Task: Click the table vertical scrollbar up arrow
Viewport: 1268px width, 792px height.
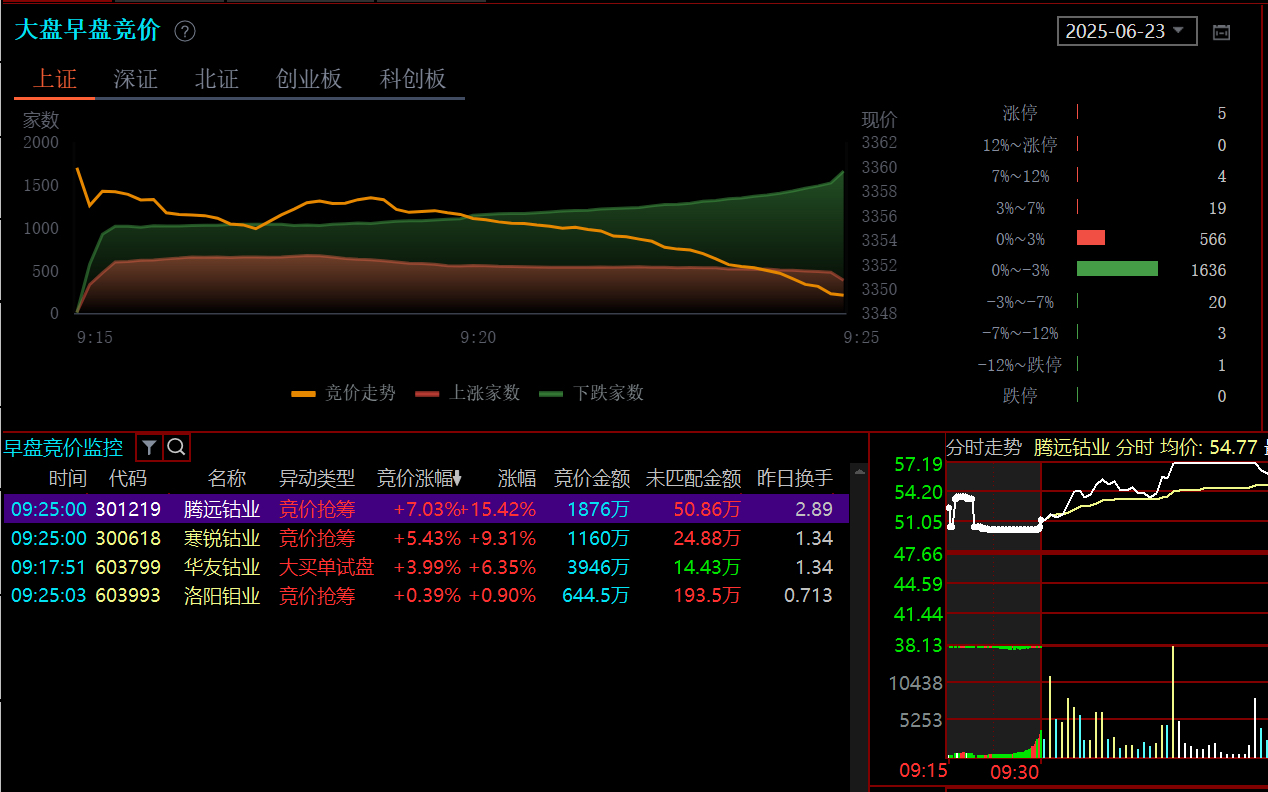Action: pyautogui.click(x=858, y=470)
